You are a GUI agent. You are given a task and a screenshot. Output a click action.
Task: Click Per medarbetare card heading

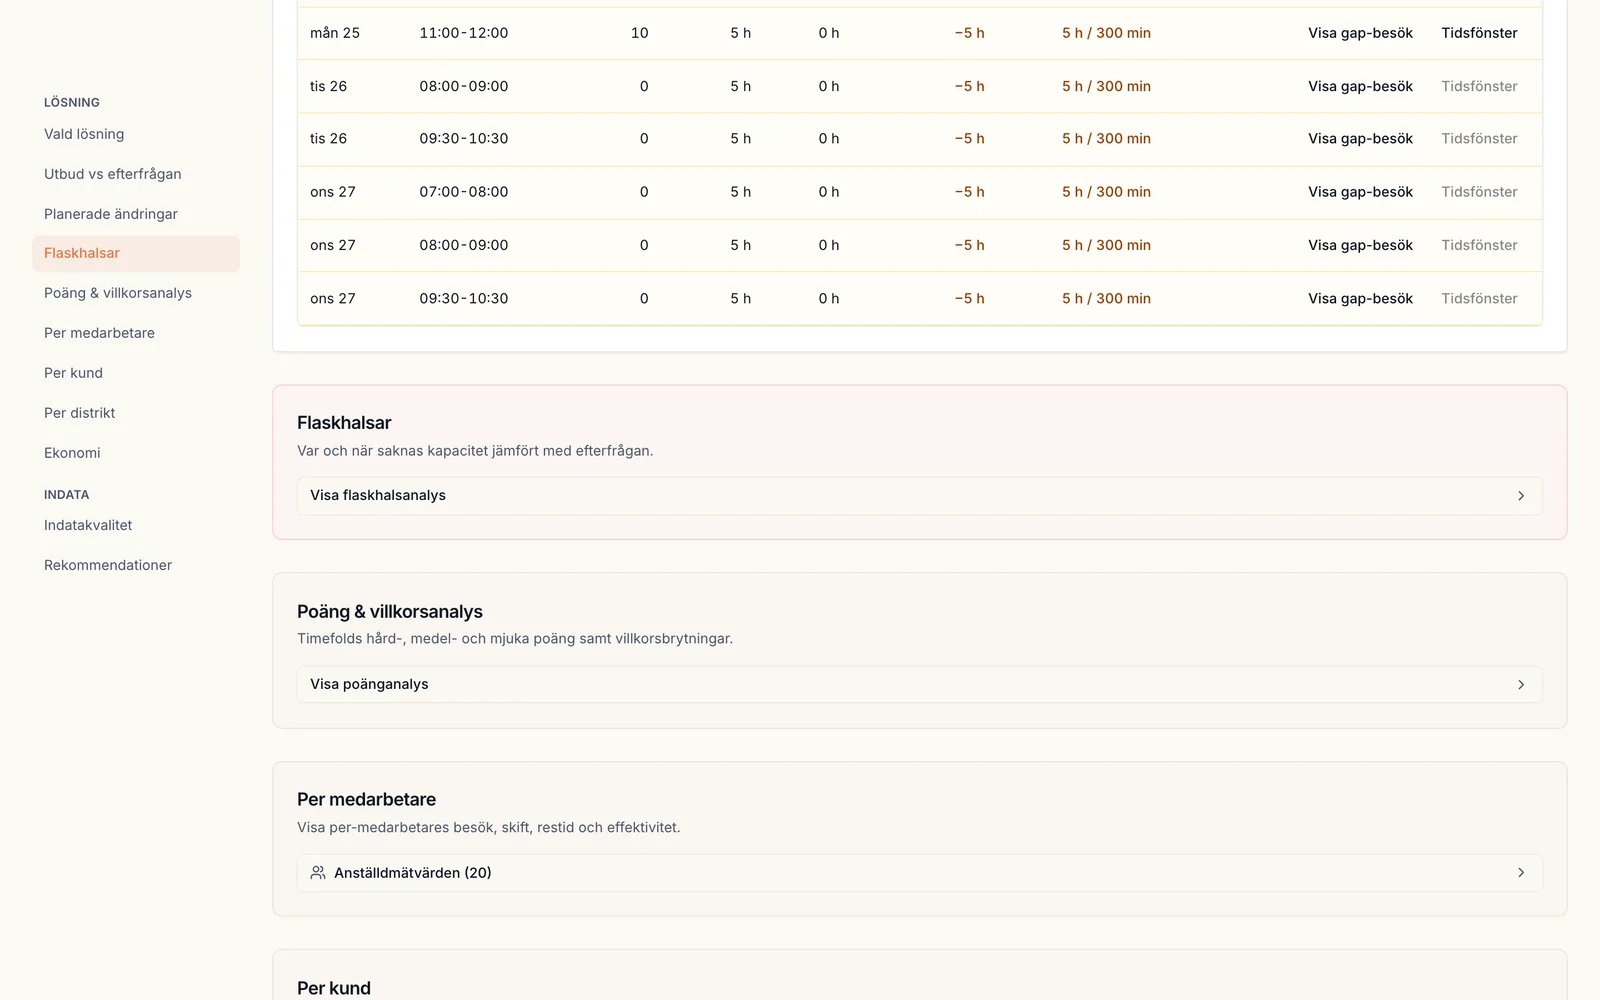tap(366, 800)
